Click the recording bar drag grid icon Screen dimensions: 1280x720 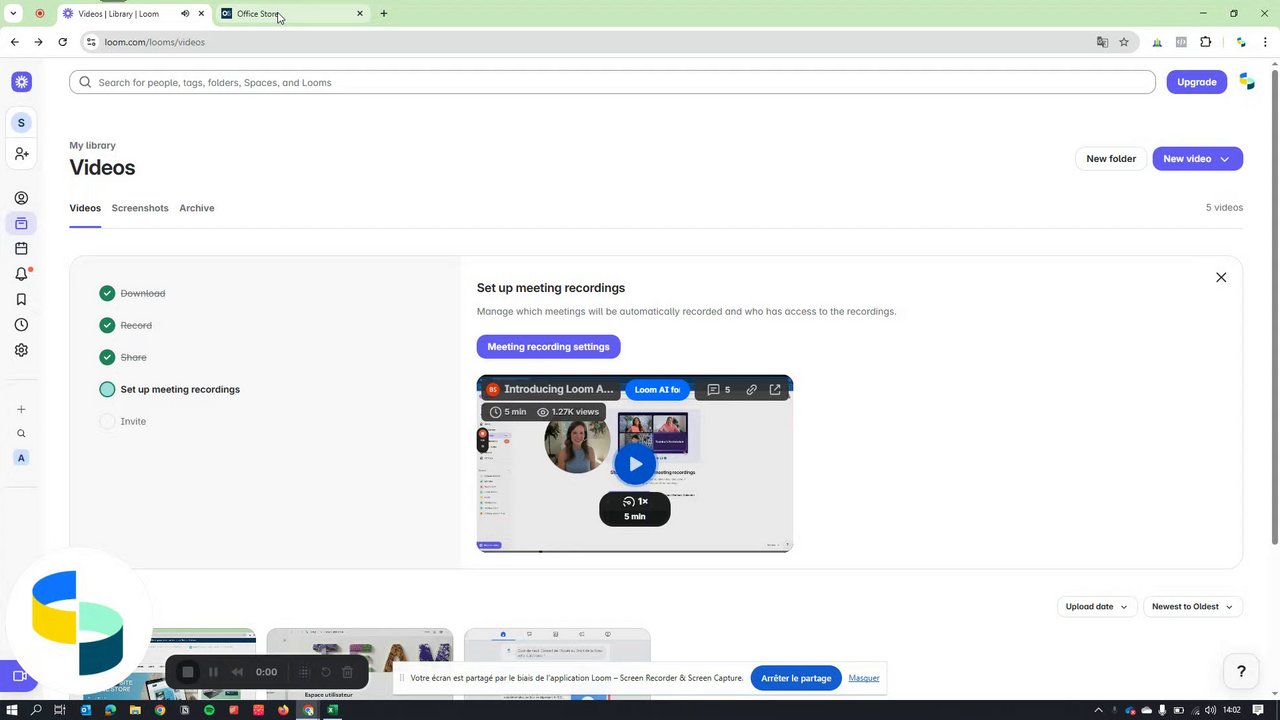[x=304, y=672]
